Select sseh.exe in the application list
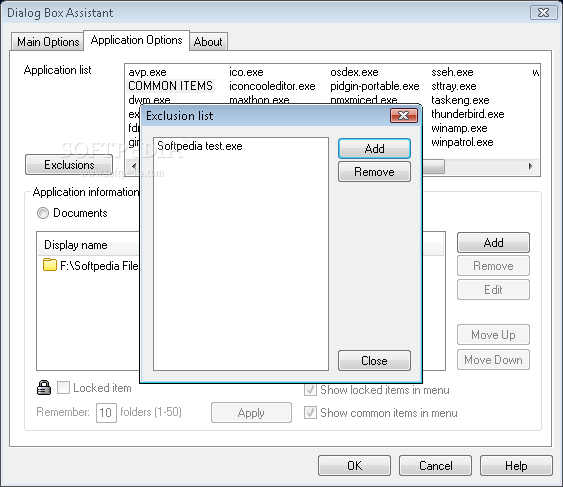The height and width of the screenshot is (487, 563). click(452, 72)
